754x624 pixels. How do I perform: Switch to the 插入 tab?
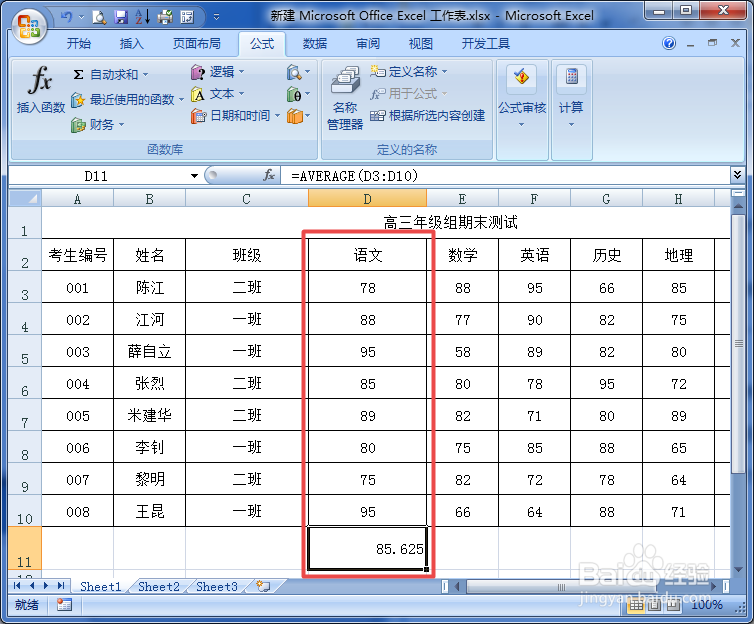(x=132, y=44)
